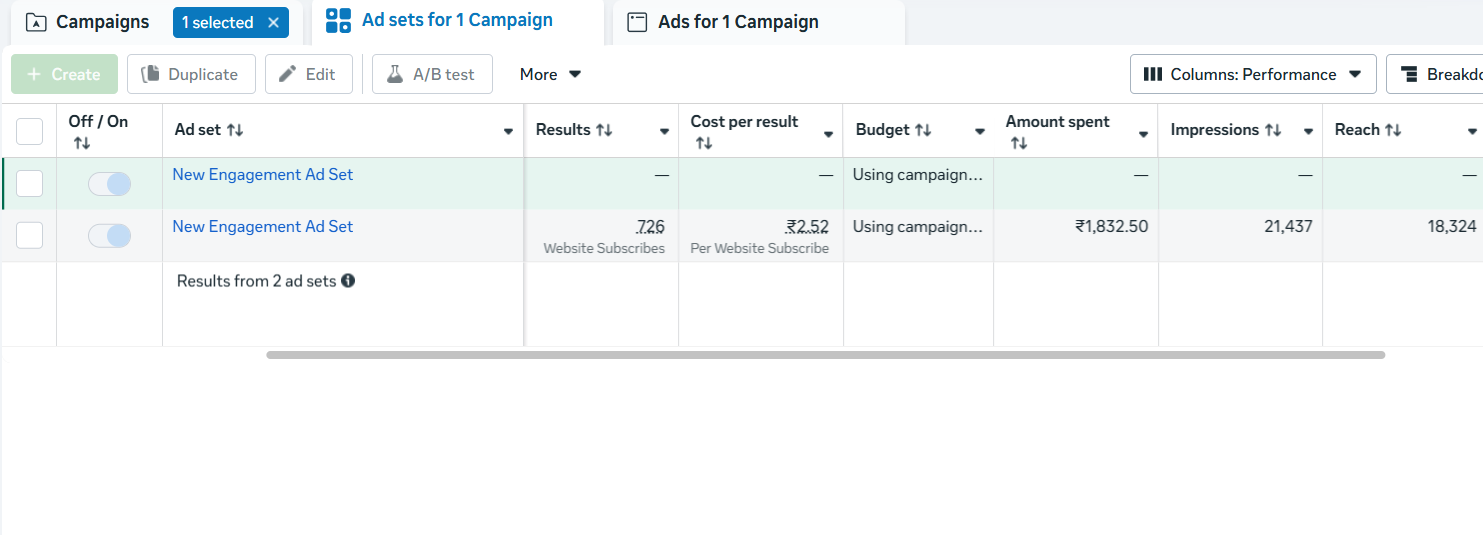Click the Columns bars icon
The width and height of the screenshot is (1483, 535).
click(1152, 74)
